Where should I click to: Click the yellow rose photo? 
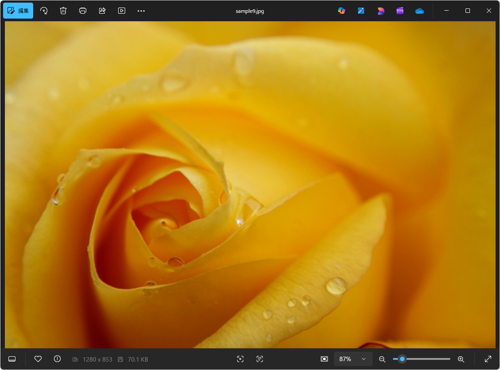pyautogui.click(x=250, y=185)
